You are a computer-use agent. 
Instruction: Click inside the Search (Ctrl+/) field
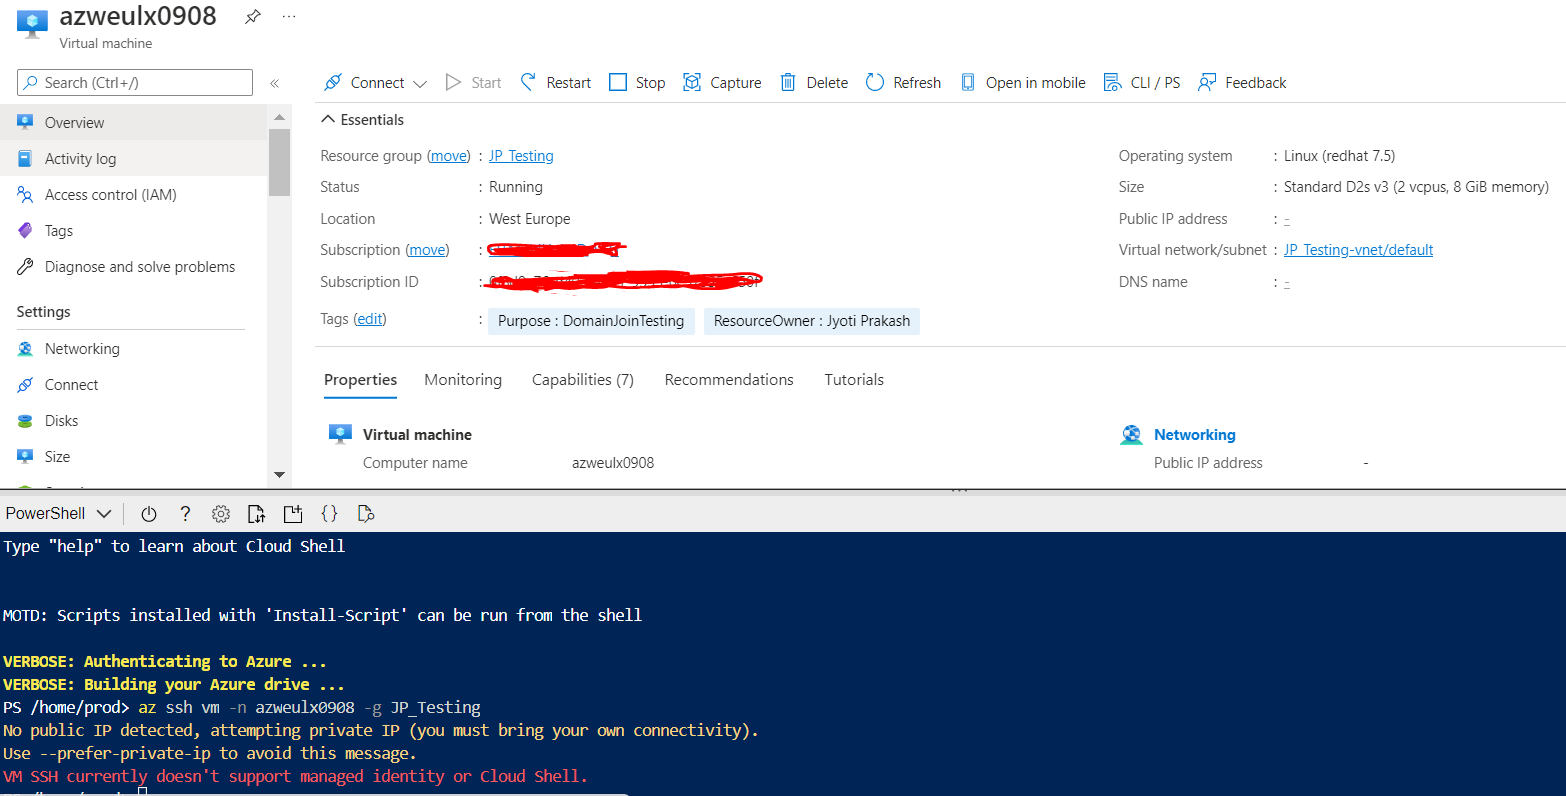point(133,81)
